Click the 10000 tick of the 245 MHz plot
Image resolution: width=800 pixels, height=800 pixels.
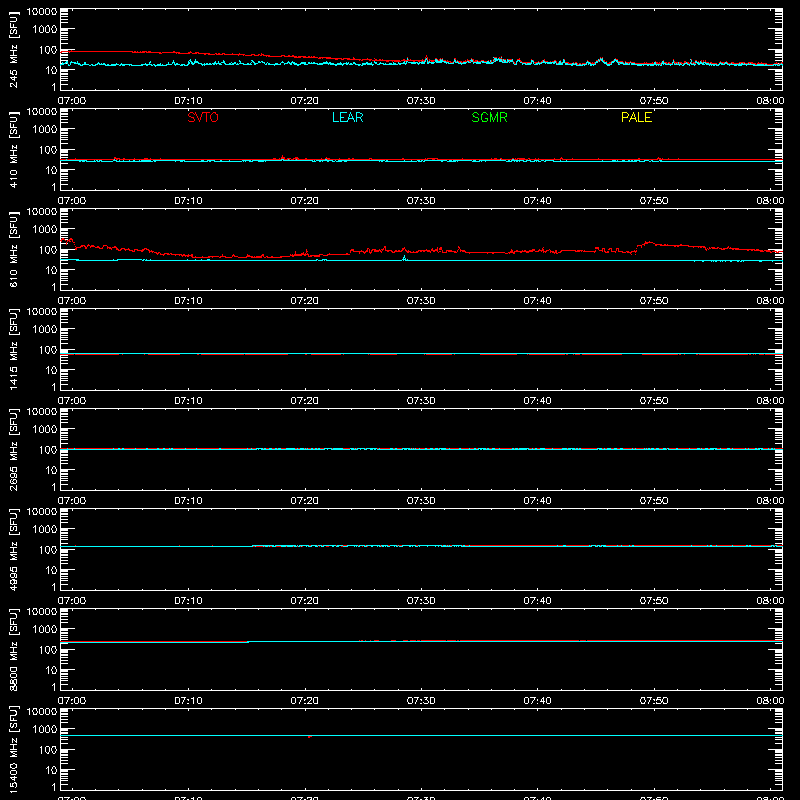click(42, 12)
